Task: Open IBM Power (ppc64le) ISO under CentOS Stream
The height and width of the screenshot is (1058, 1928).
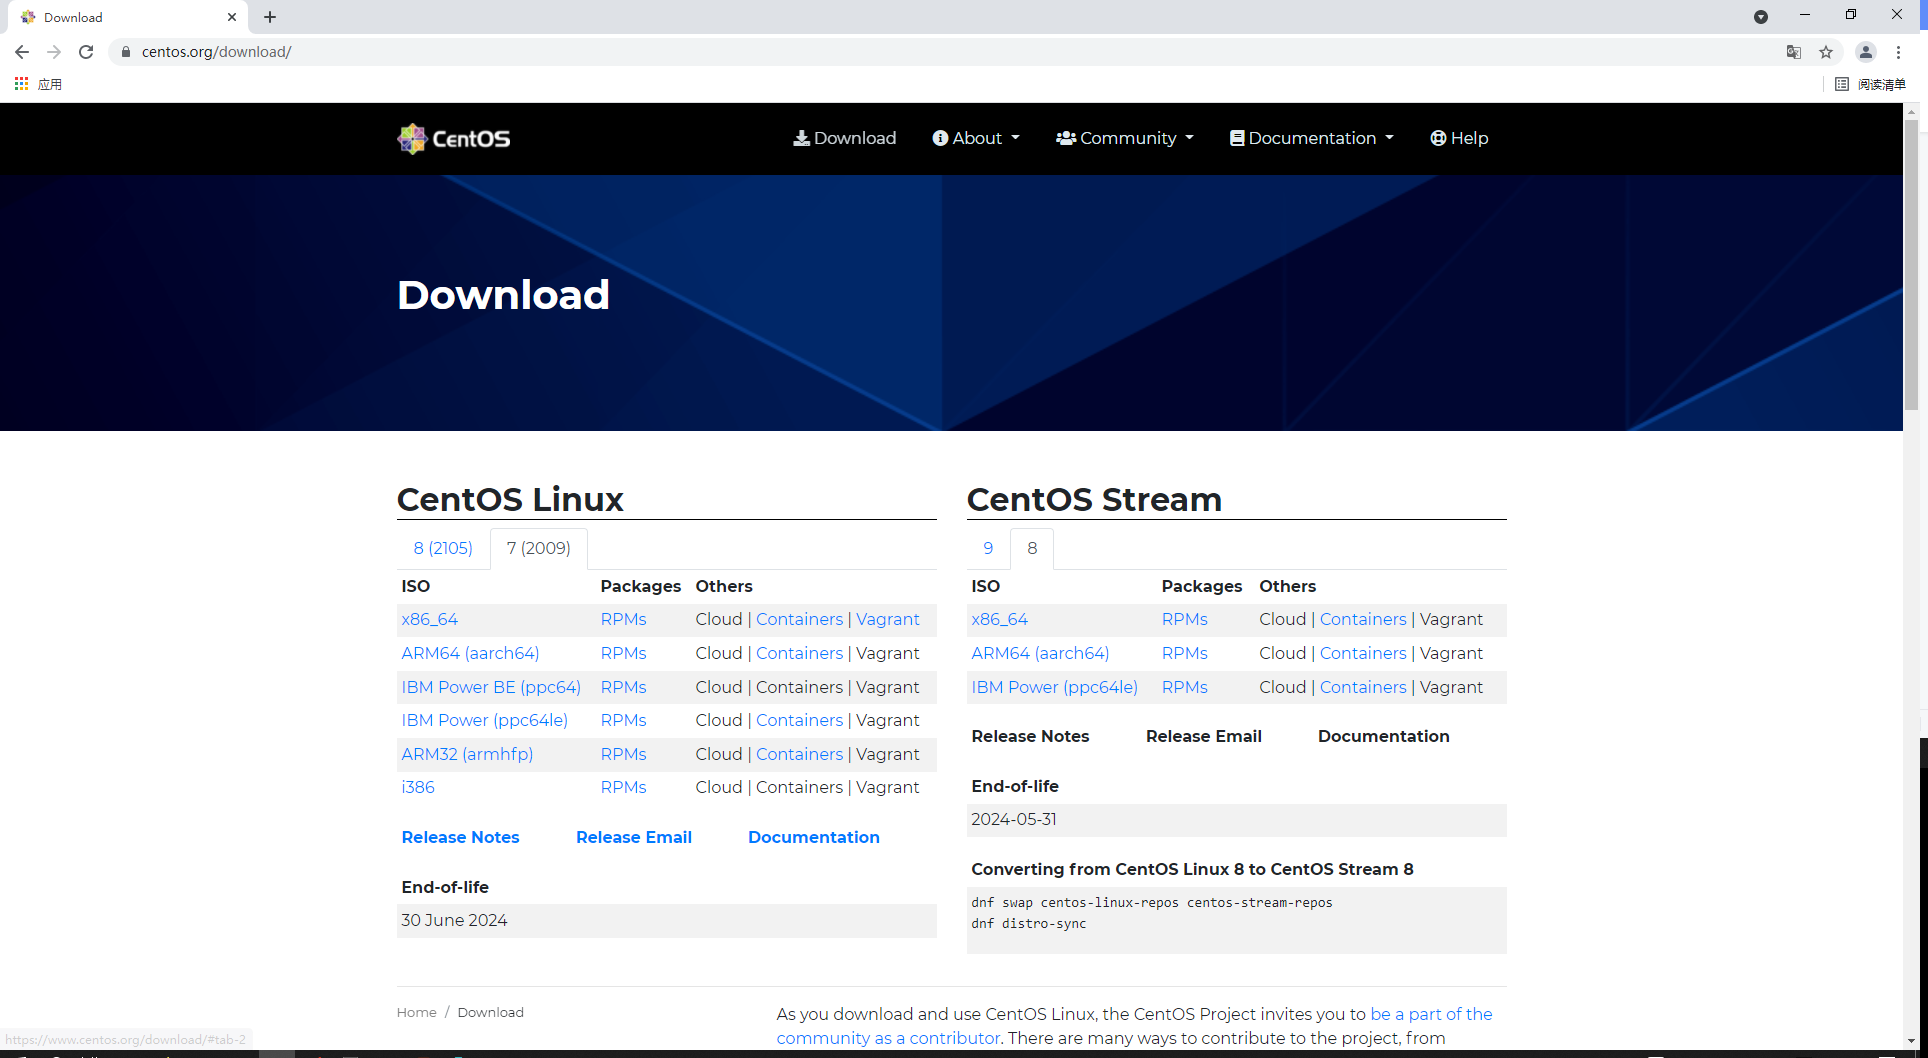Action: pos(1054,687)
